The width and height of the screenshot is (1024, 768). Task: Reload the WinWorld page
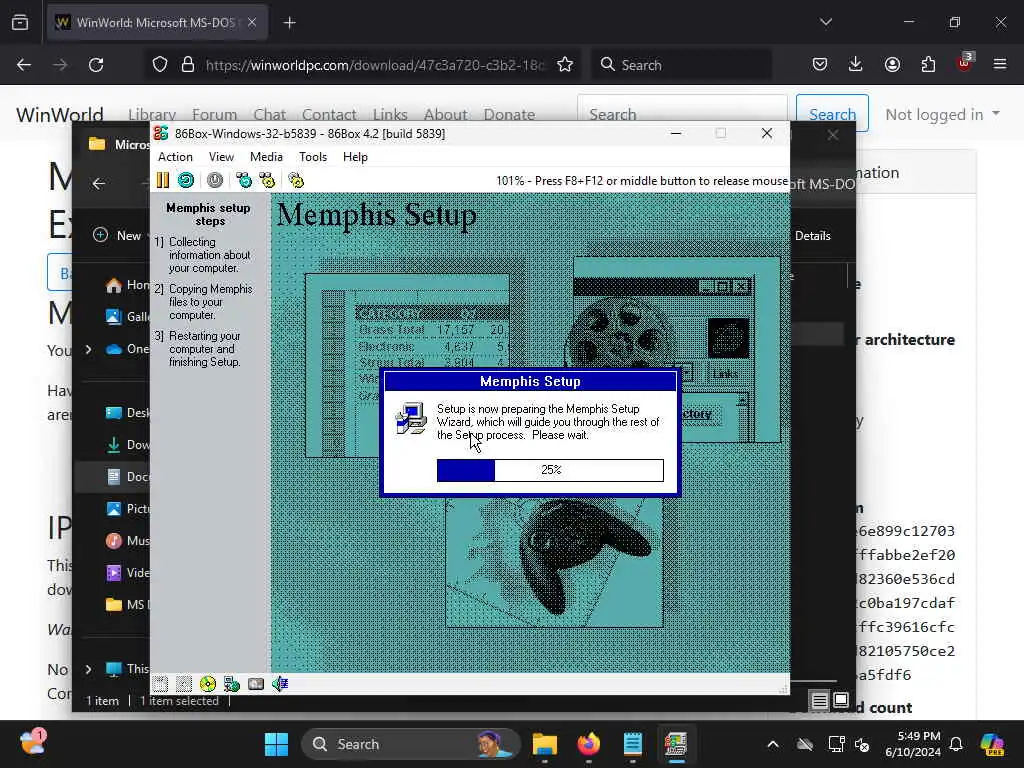pyautogui.click(x=96, y=65)
